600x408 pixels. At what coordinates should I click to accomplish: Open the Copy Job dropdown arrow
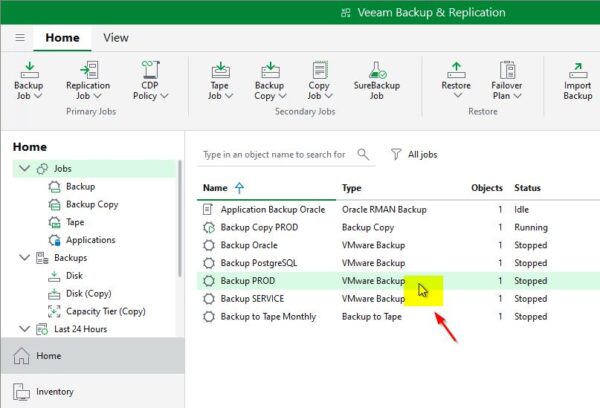point(329,96)
